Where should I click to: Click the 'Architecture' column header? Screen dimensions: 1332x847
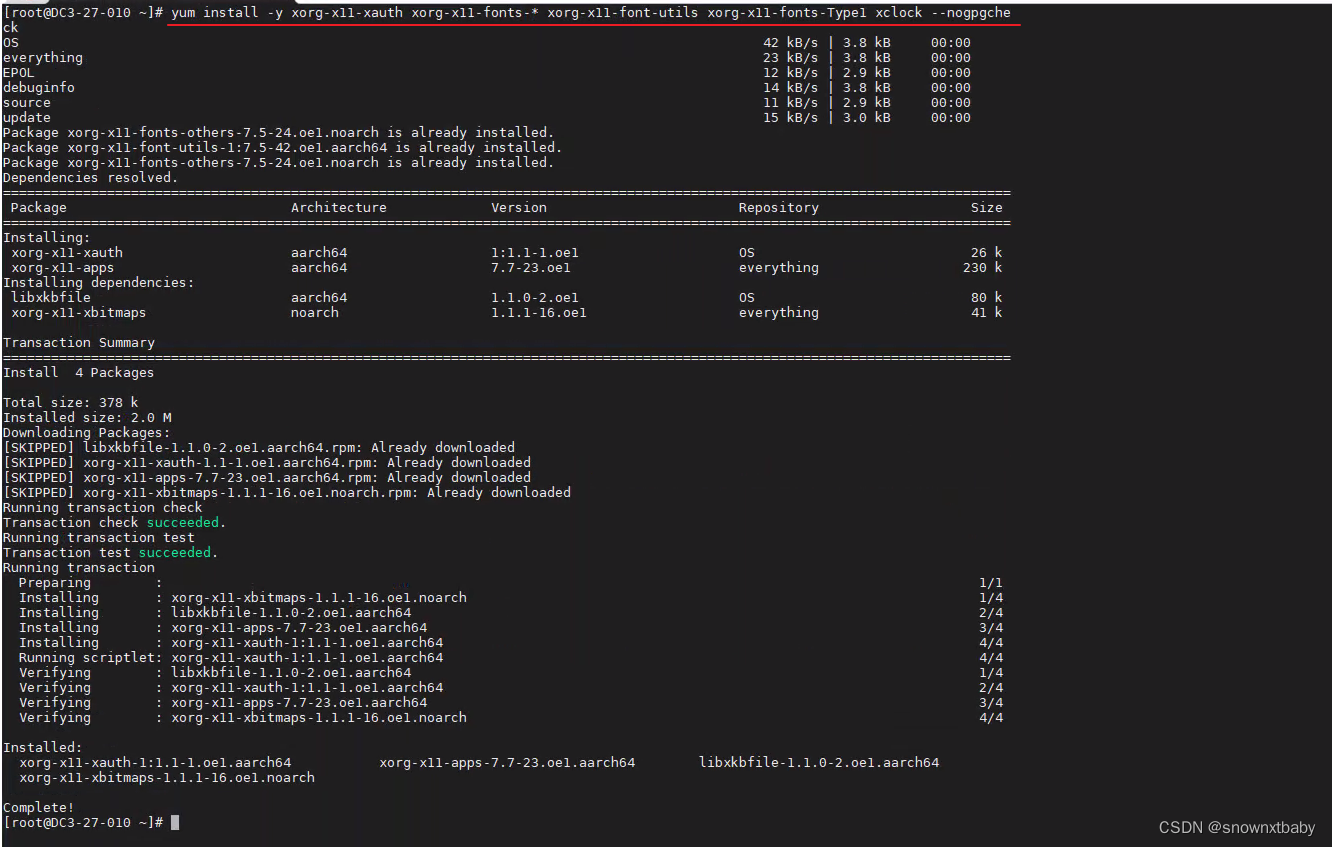(x=339, y=208)
